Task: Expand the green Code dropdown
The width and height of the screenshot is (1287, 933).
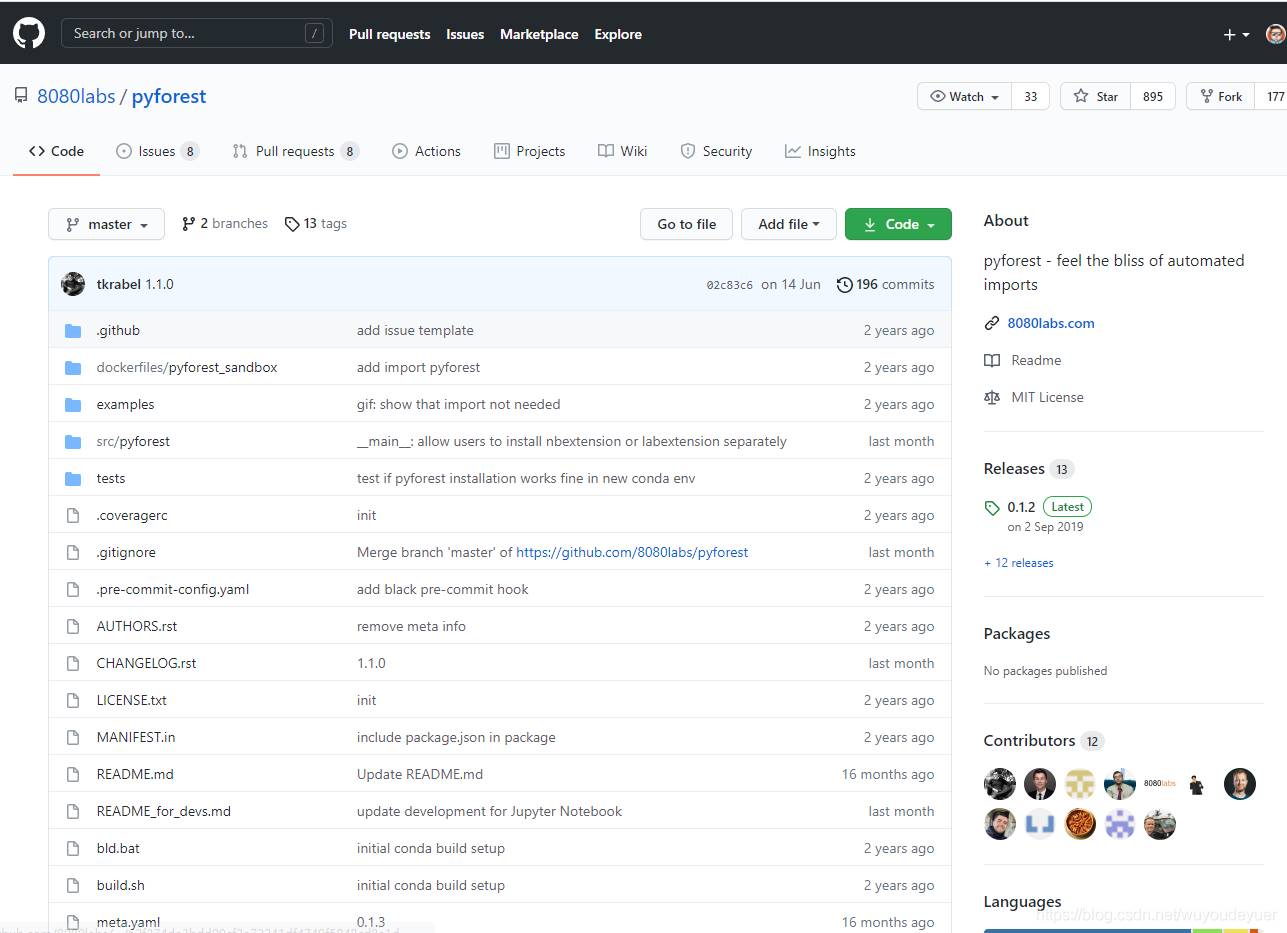Action: (x=897, y=224)
